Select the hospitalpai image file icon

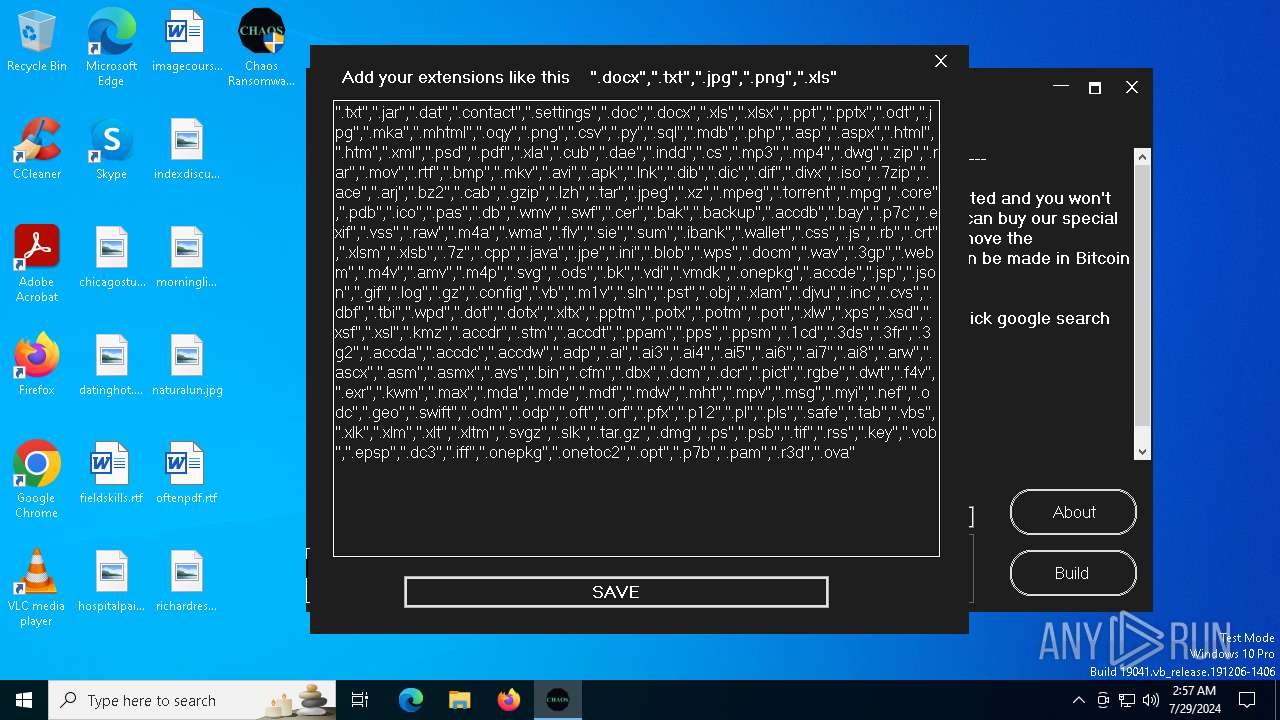coord(111,581)
